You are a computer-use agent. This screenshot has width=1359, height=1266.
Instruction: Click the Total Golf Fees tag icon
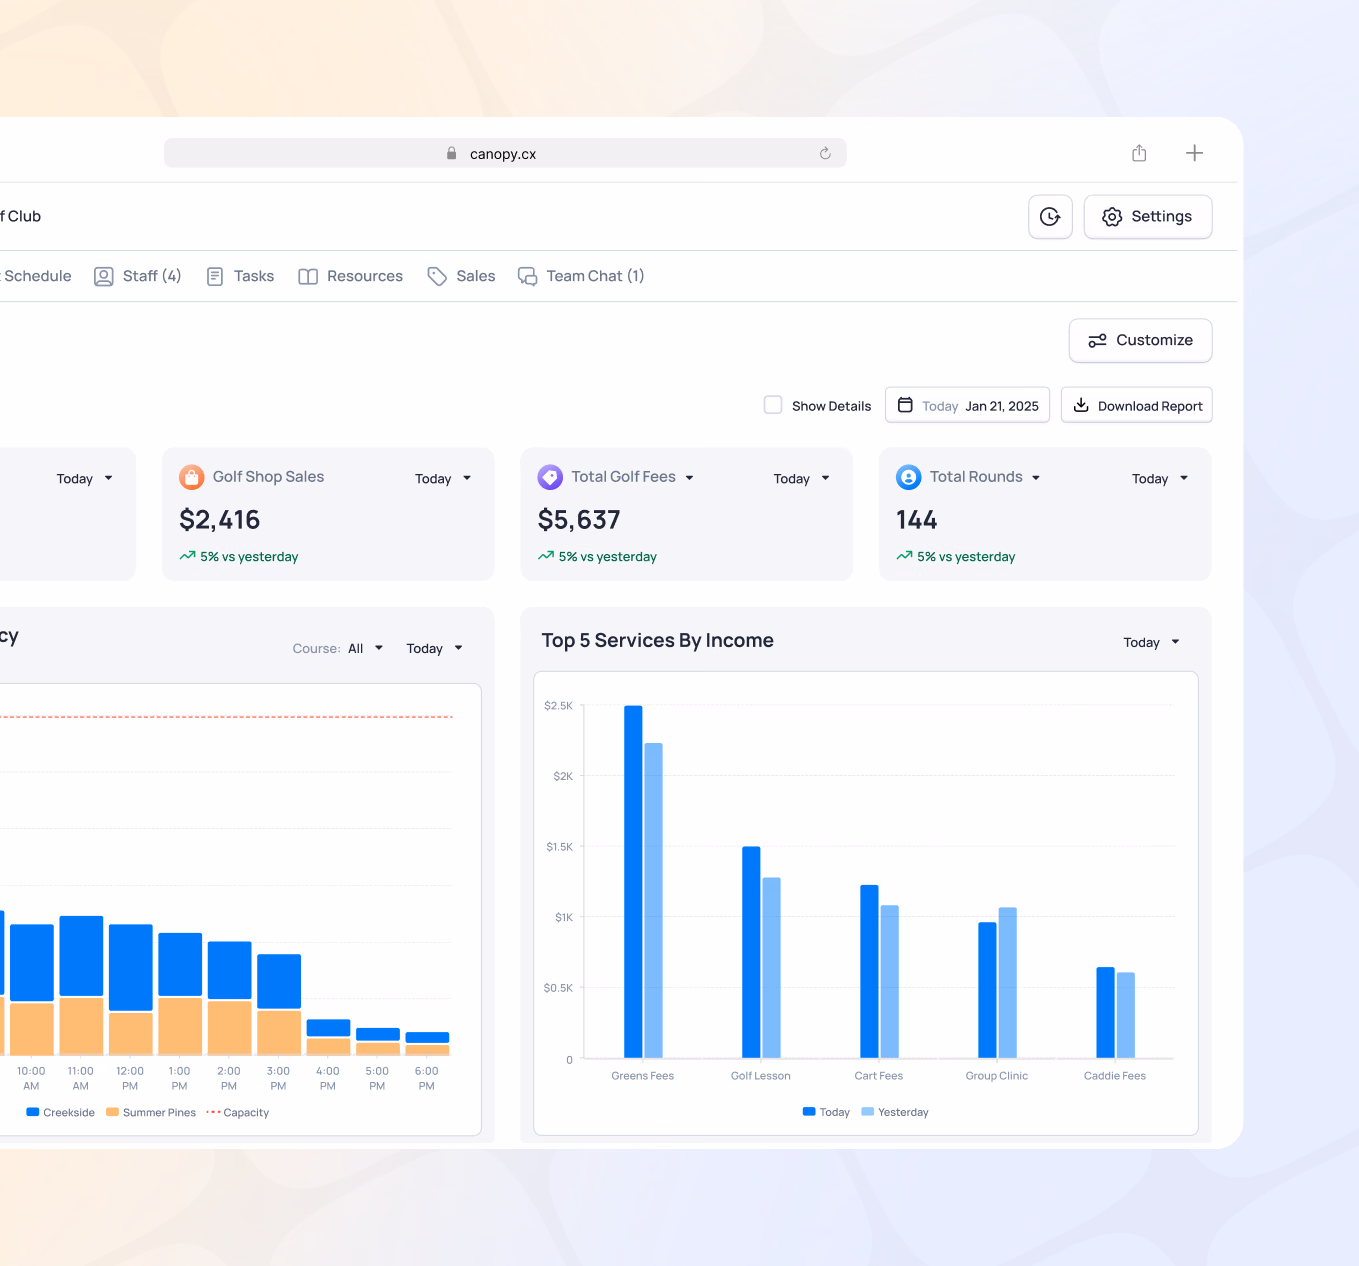(550, 478)
